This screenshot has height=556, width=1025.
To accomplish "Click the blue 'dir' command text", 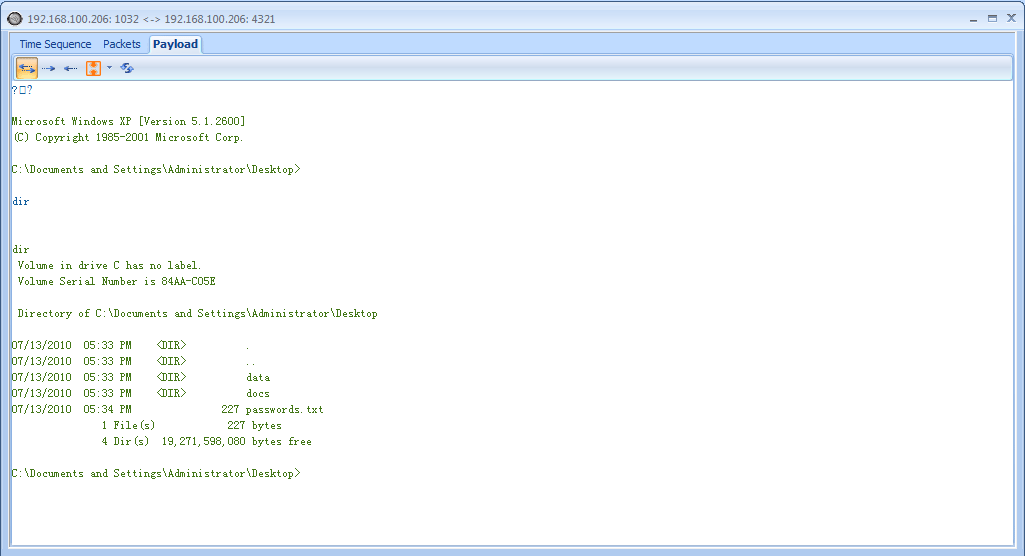I will pos(20,201).
